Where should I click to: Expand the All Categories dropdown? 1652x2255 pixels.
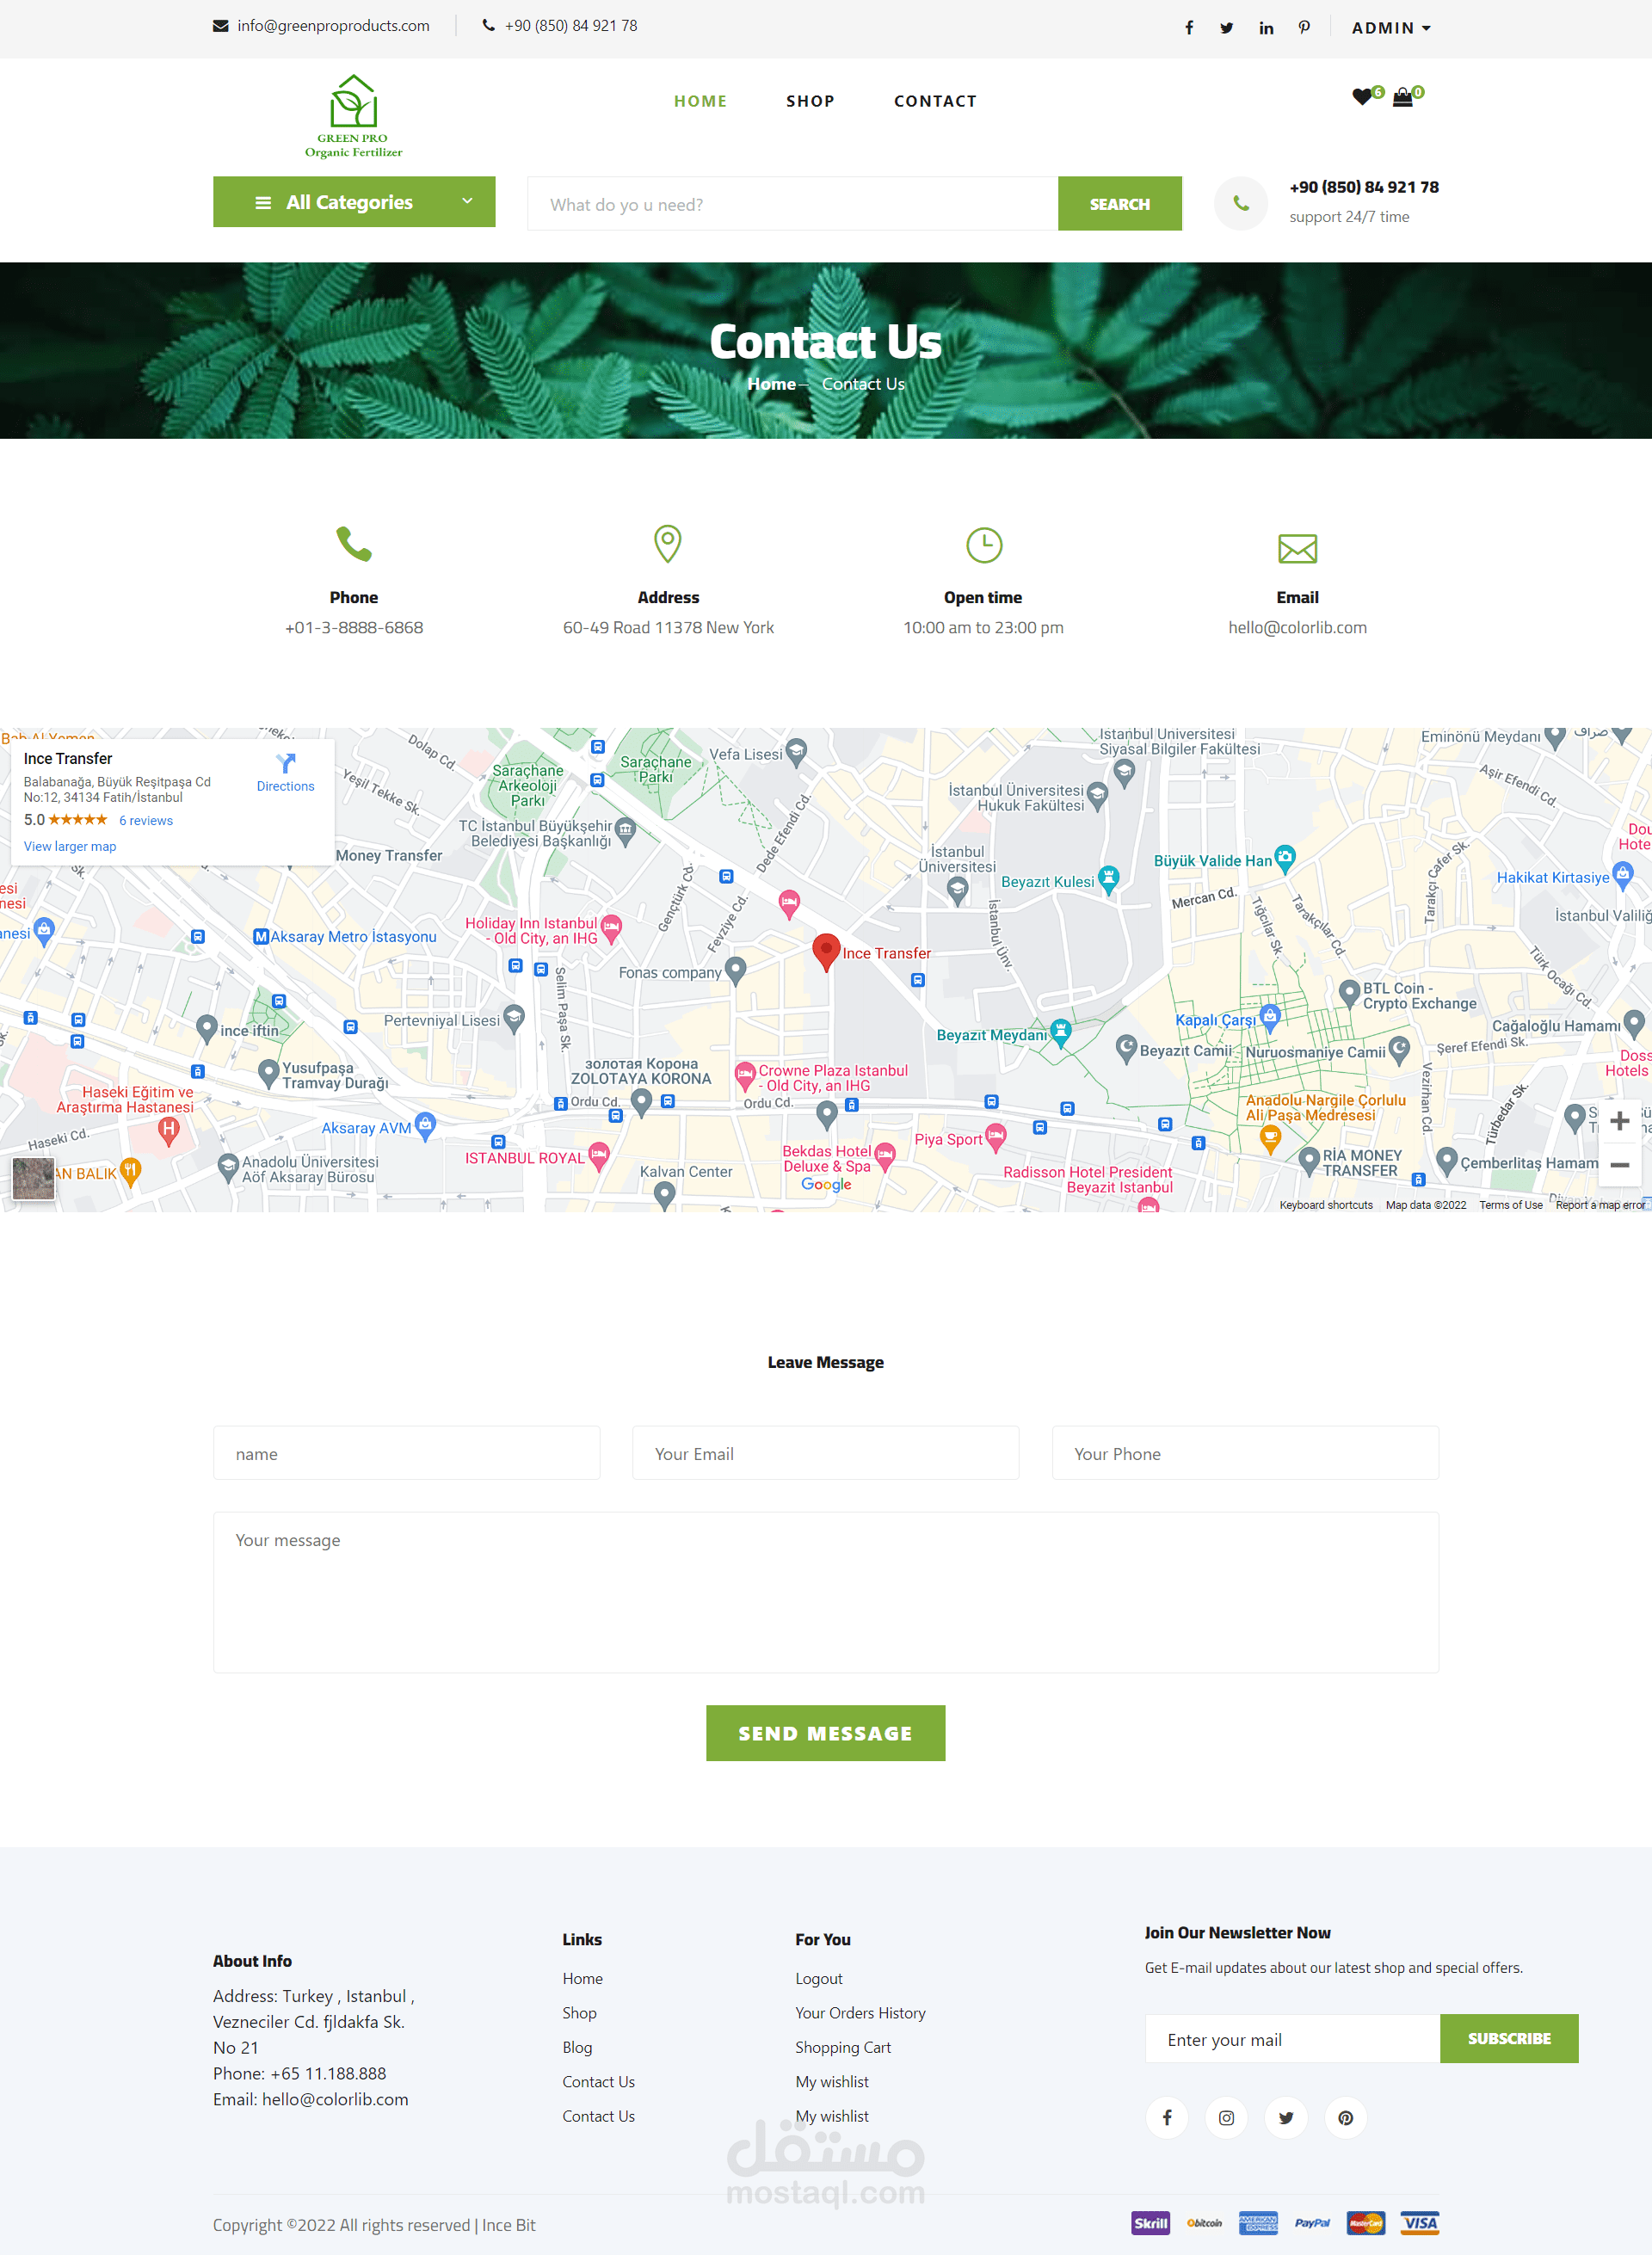(x=354, y=202)
